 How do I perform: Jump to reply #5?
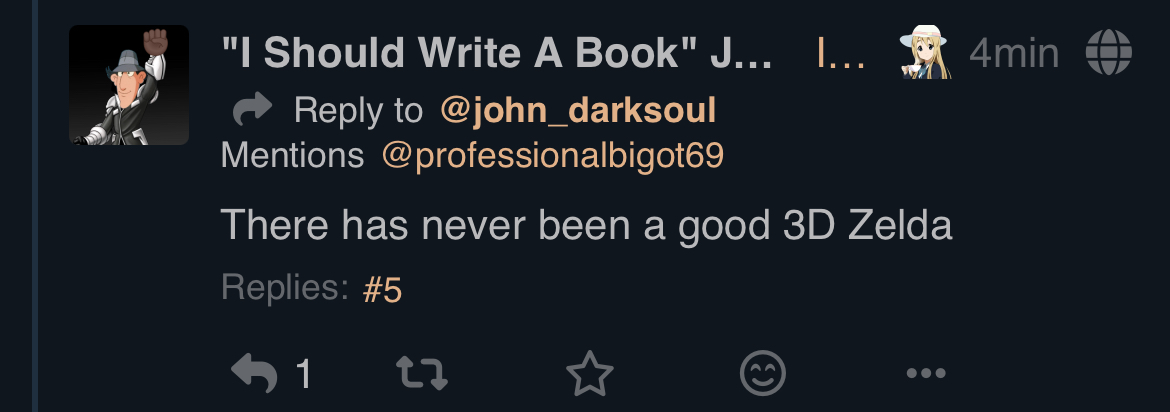pos(382,290)
